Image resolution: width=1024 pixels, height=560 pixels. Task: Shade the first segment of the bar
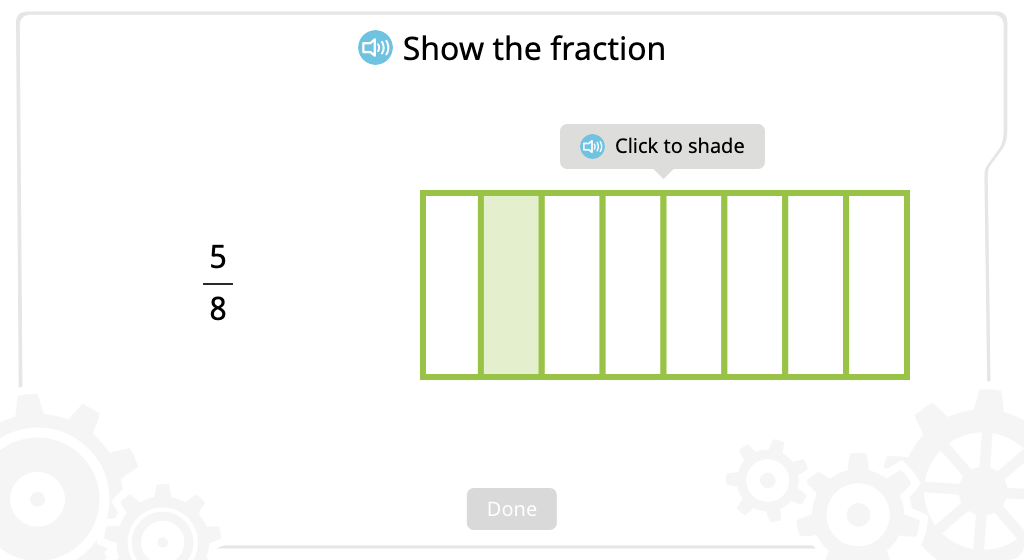pos(451,285)
